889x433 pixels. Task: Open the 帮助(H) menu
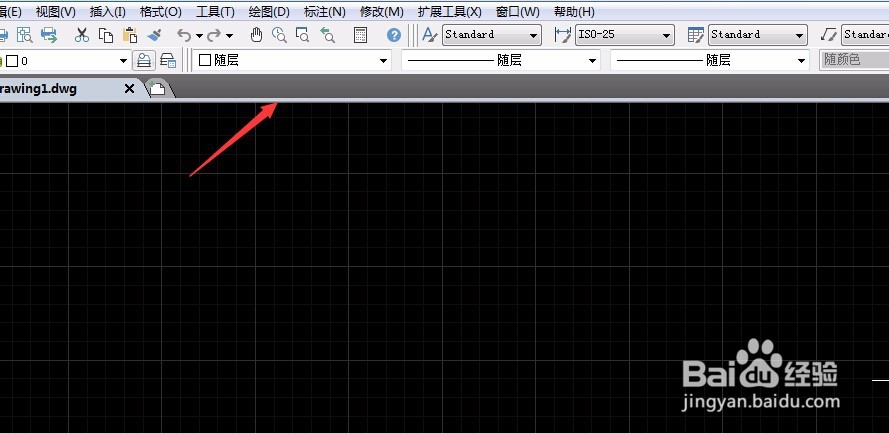pos(574,12)
